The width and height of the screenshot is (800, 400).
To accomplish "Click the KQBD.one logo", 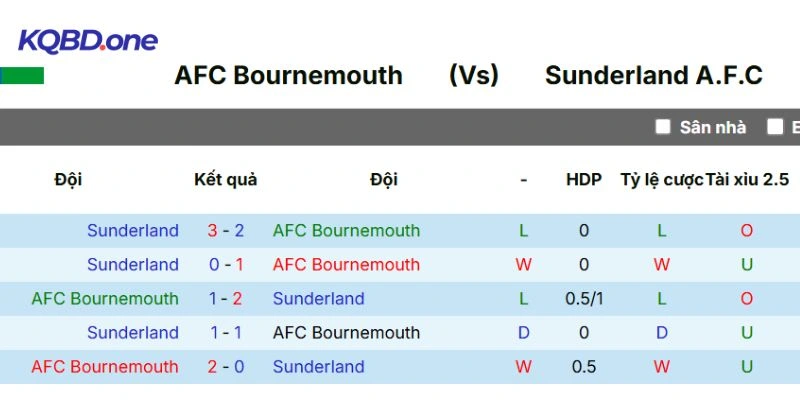I will [x=88, y=41].
